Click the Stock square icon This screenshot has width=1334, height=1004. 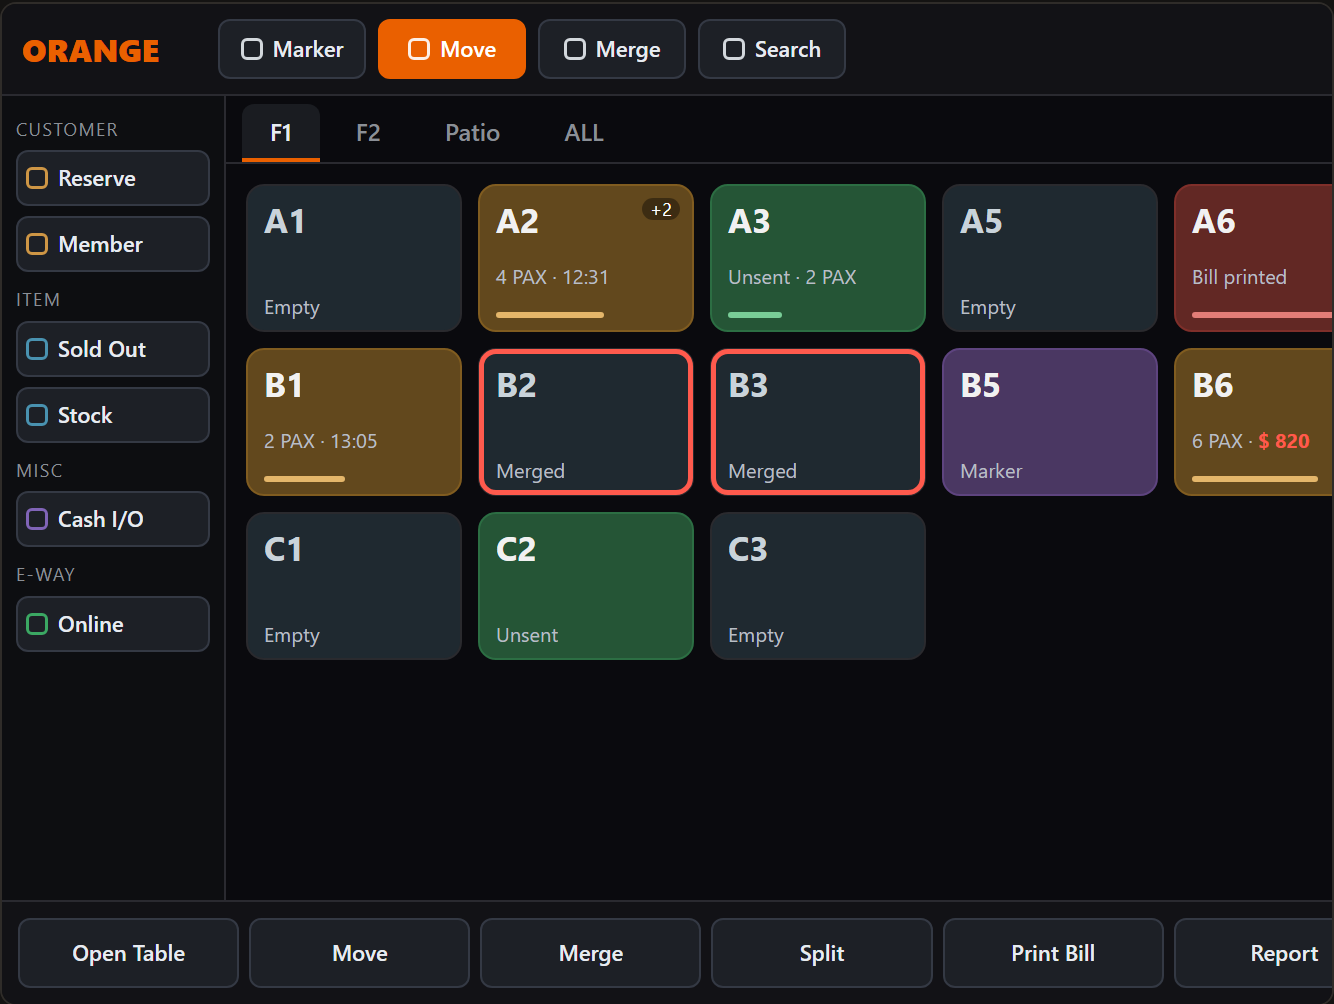pos(37,415)
